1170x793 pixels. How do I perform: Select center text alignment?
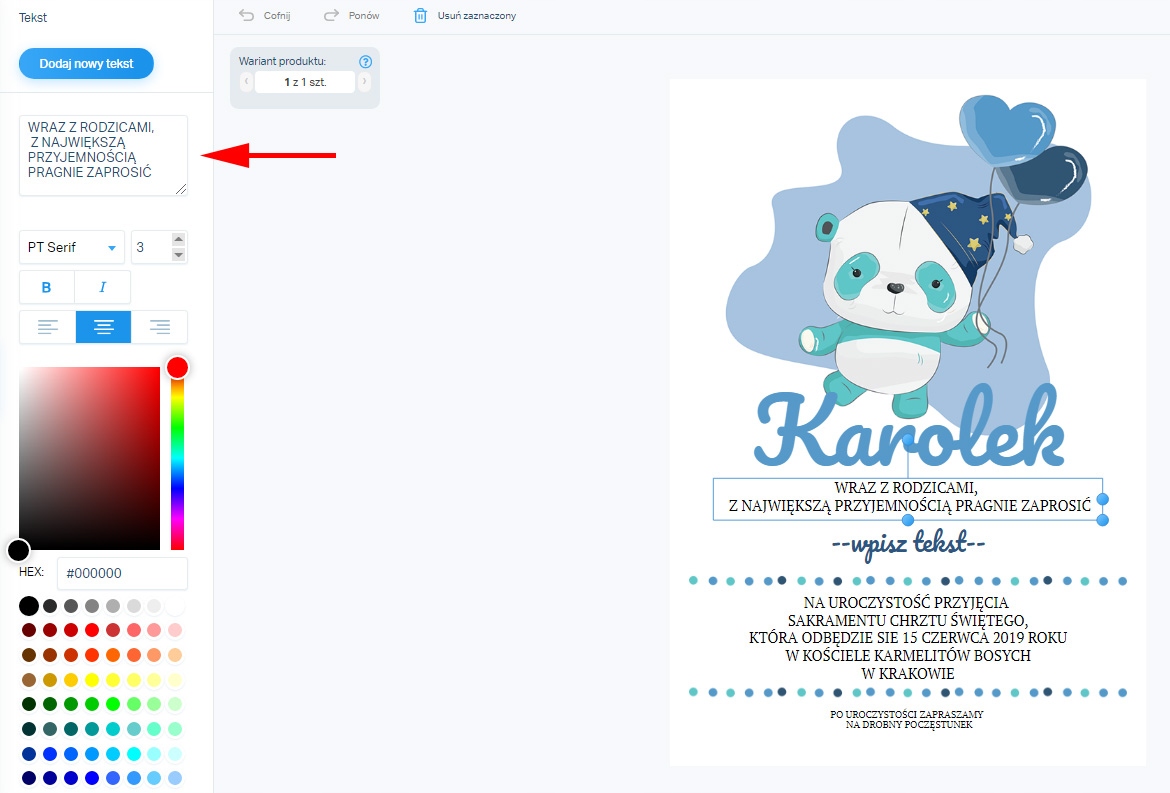pyautogui.click(x=104, y=327)
